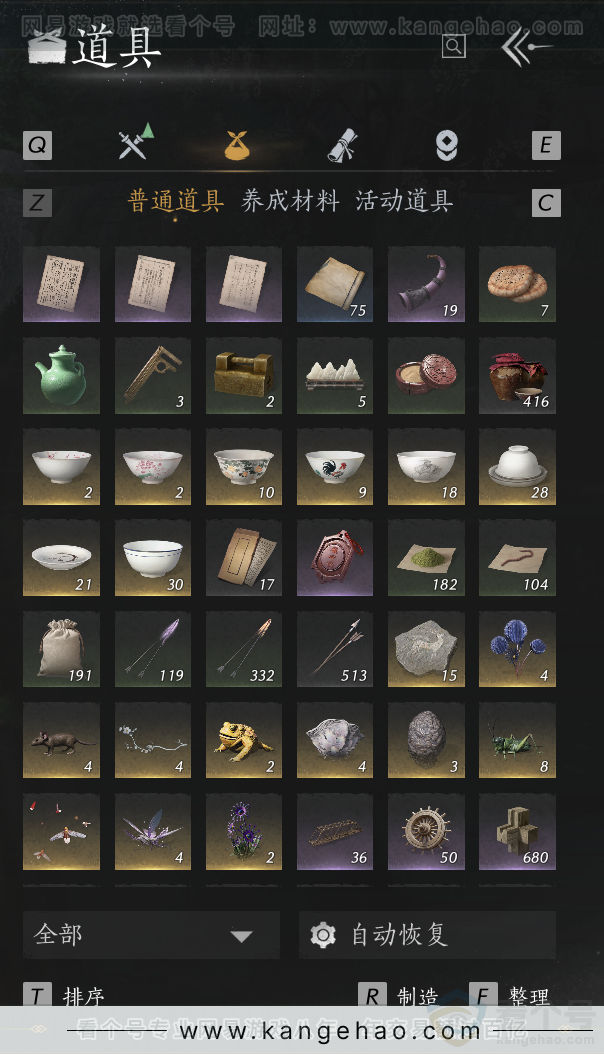Select the purple horn item
This screenshot has height=1055, width=604.
[426, 284]
